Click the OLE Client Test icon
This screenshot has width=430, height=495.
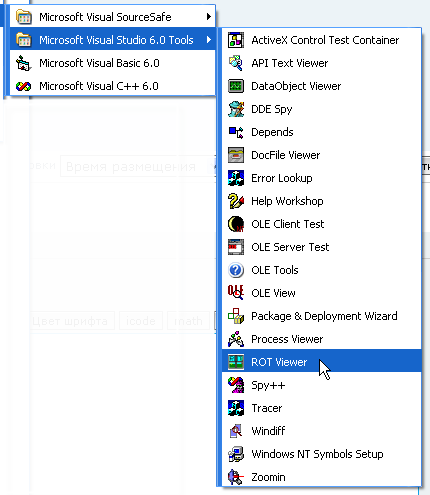[236, 224]
